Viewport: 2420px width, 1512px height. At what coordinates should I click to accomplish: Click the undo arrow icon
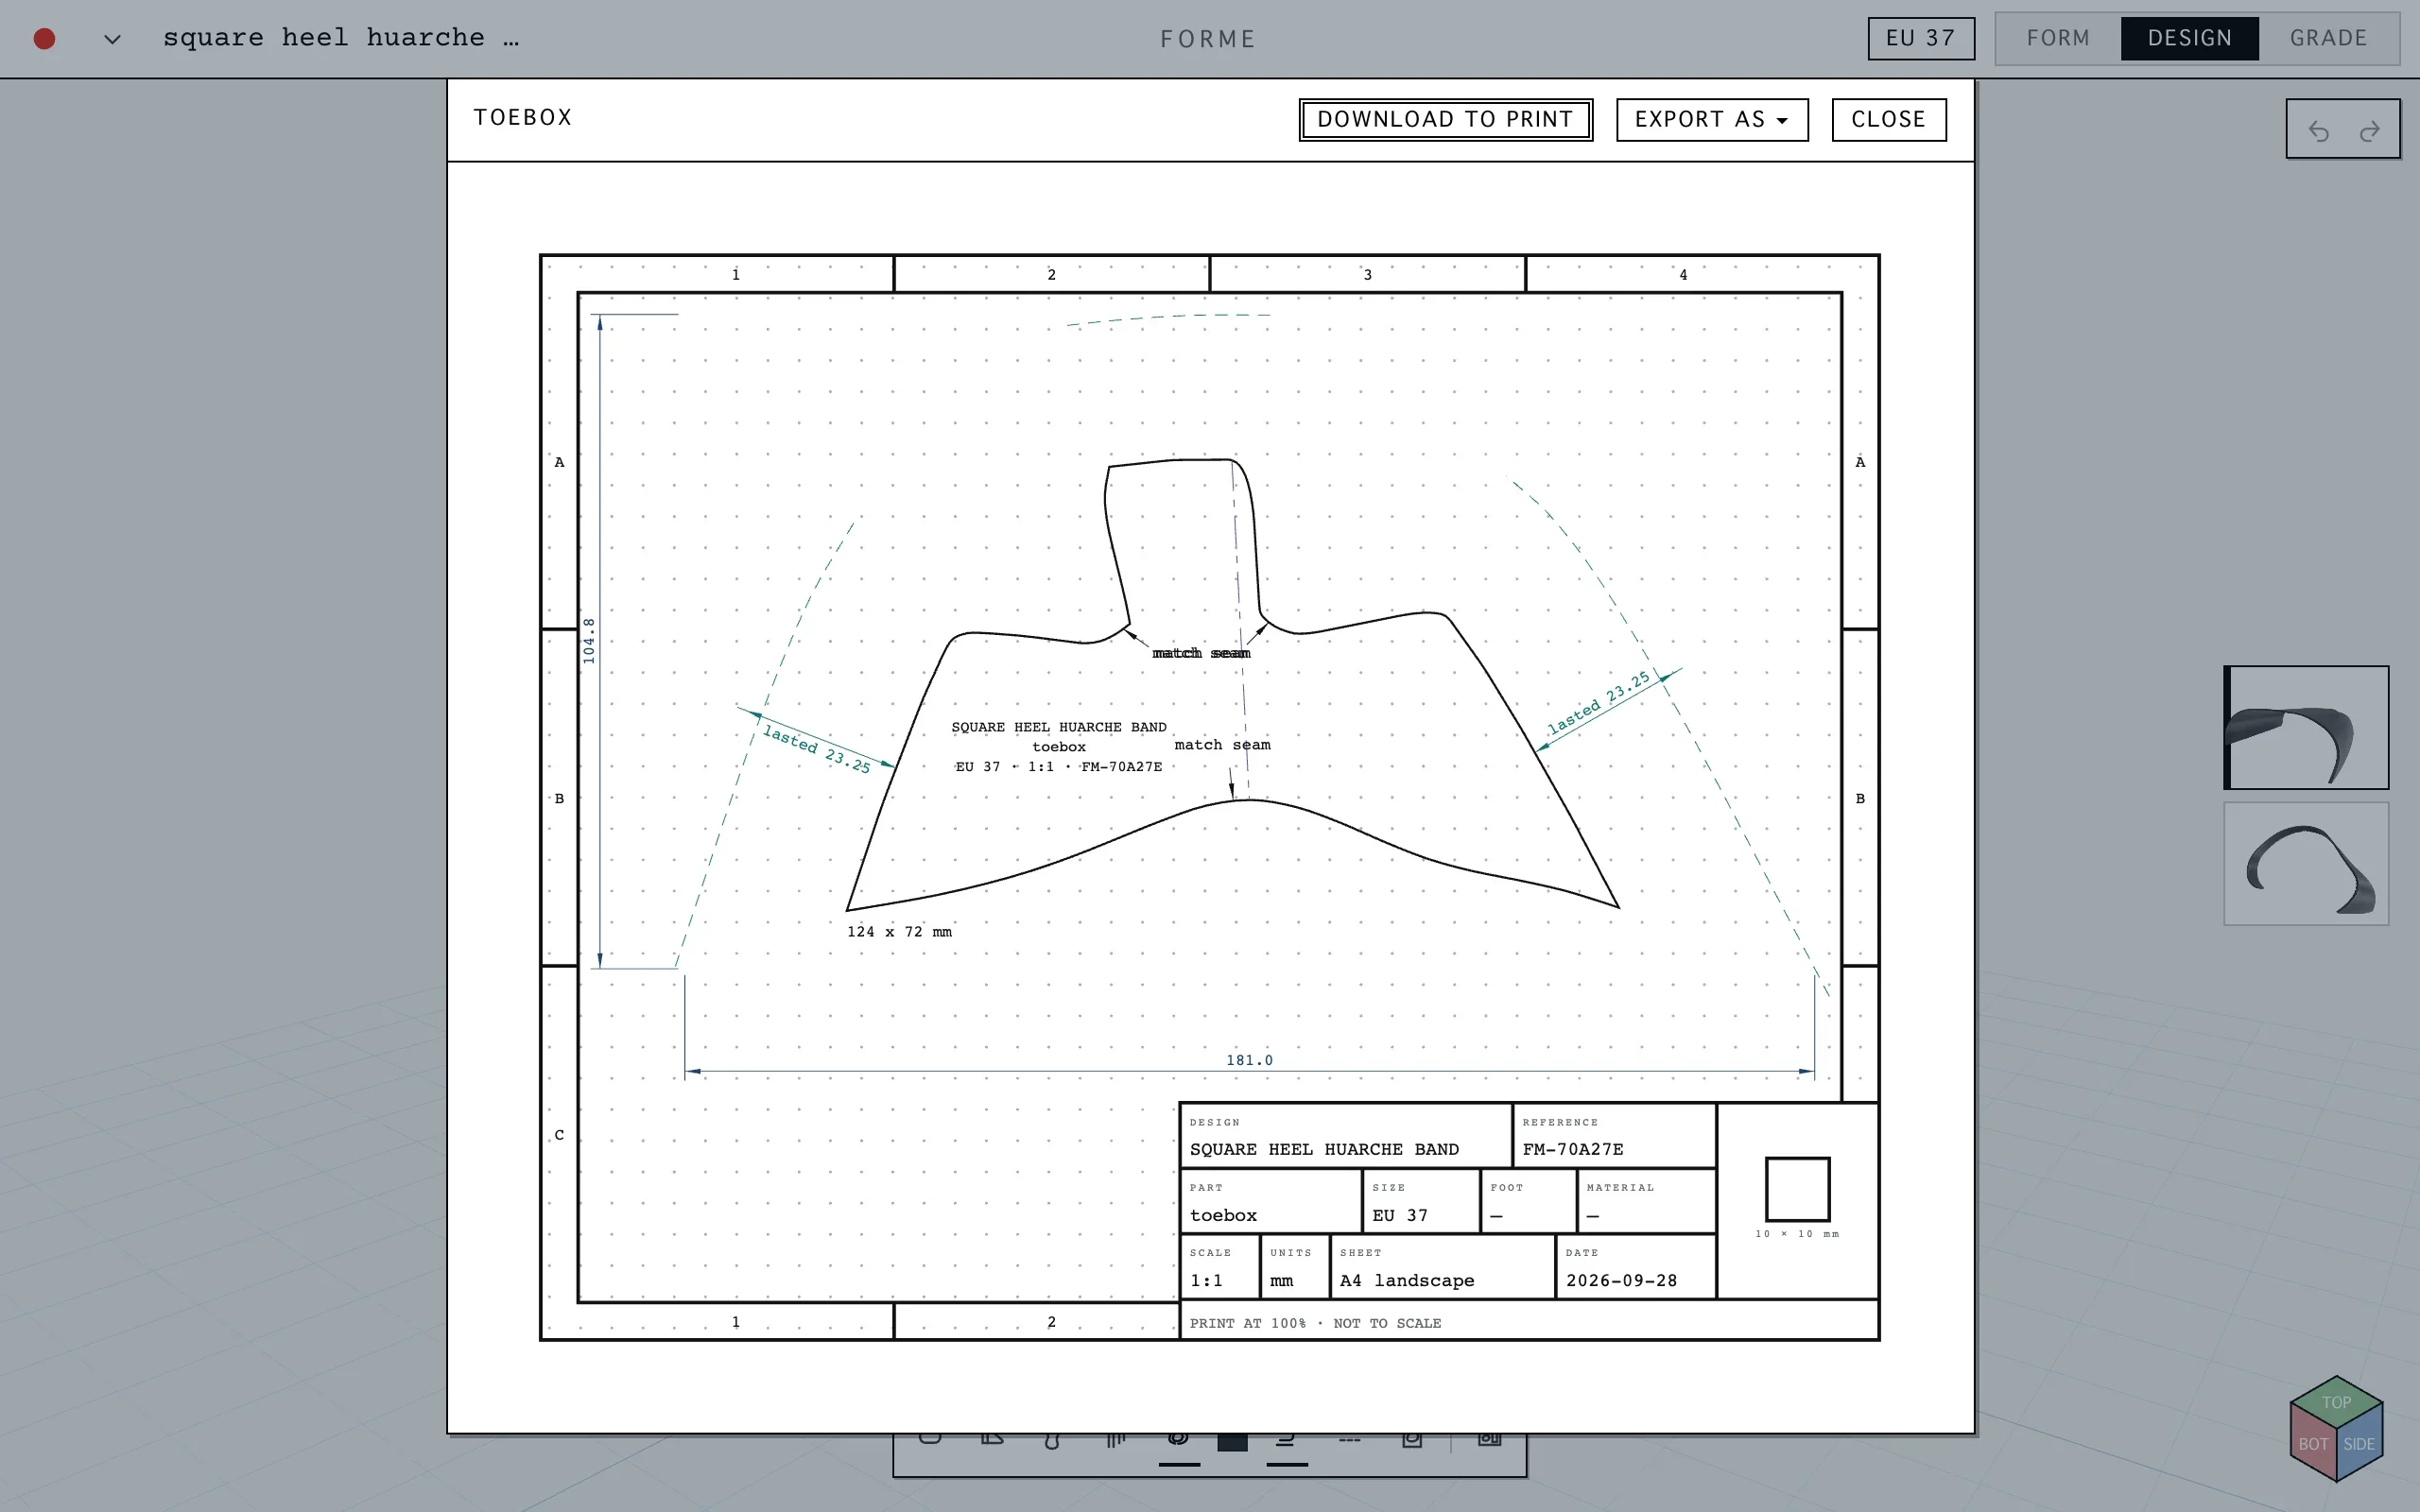click(x=2318, y=131)
